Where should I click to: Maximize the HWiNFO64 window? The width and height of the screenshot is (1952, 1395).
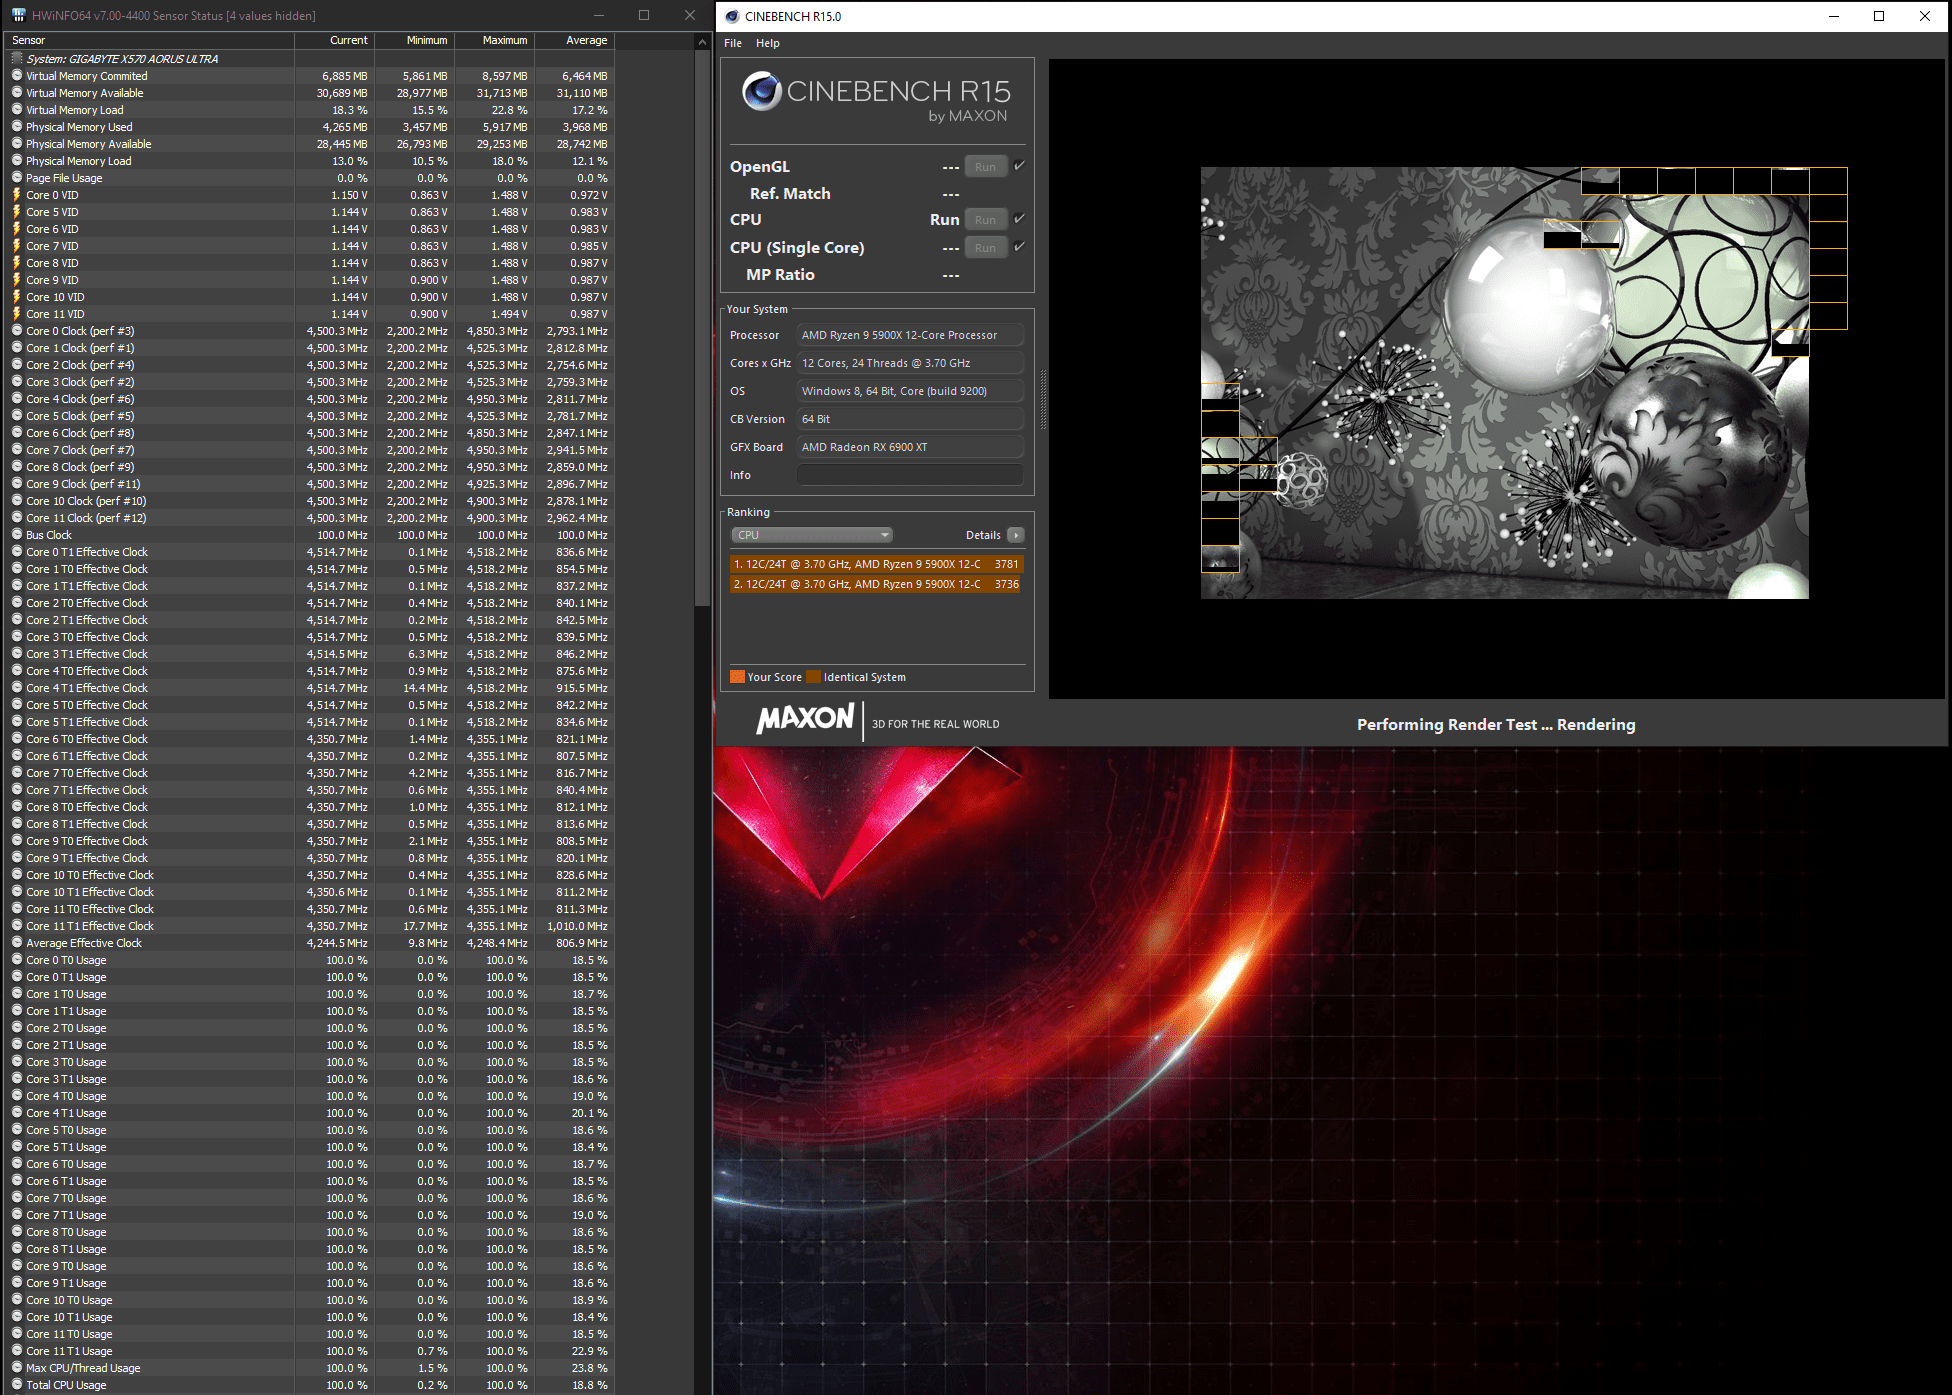tap(644, 15)
